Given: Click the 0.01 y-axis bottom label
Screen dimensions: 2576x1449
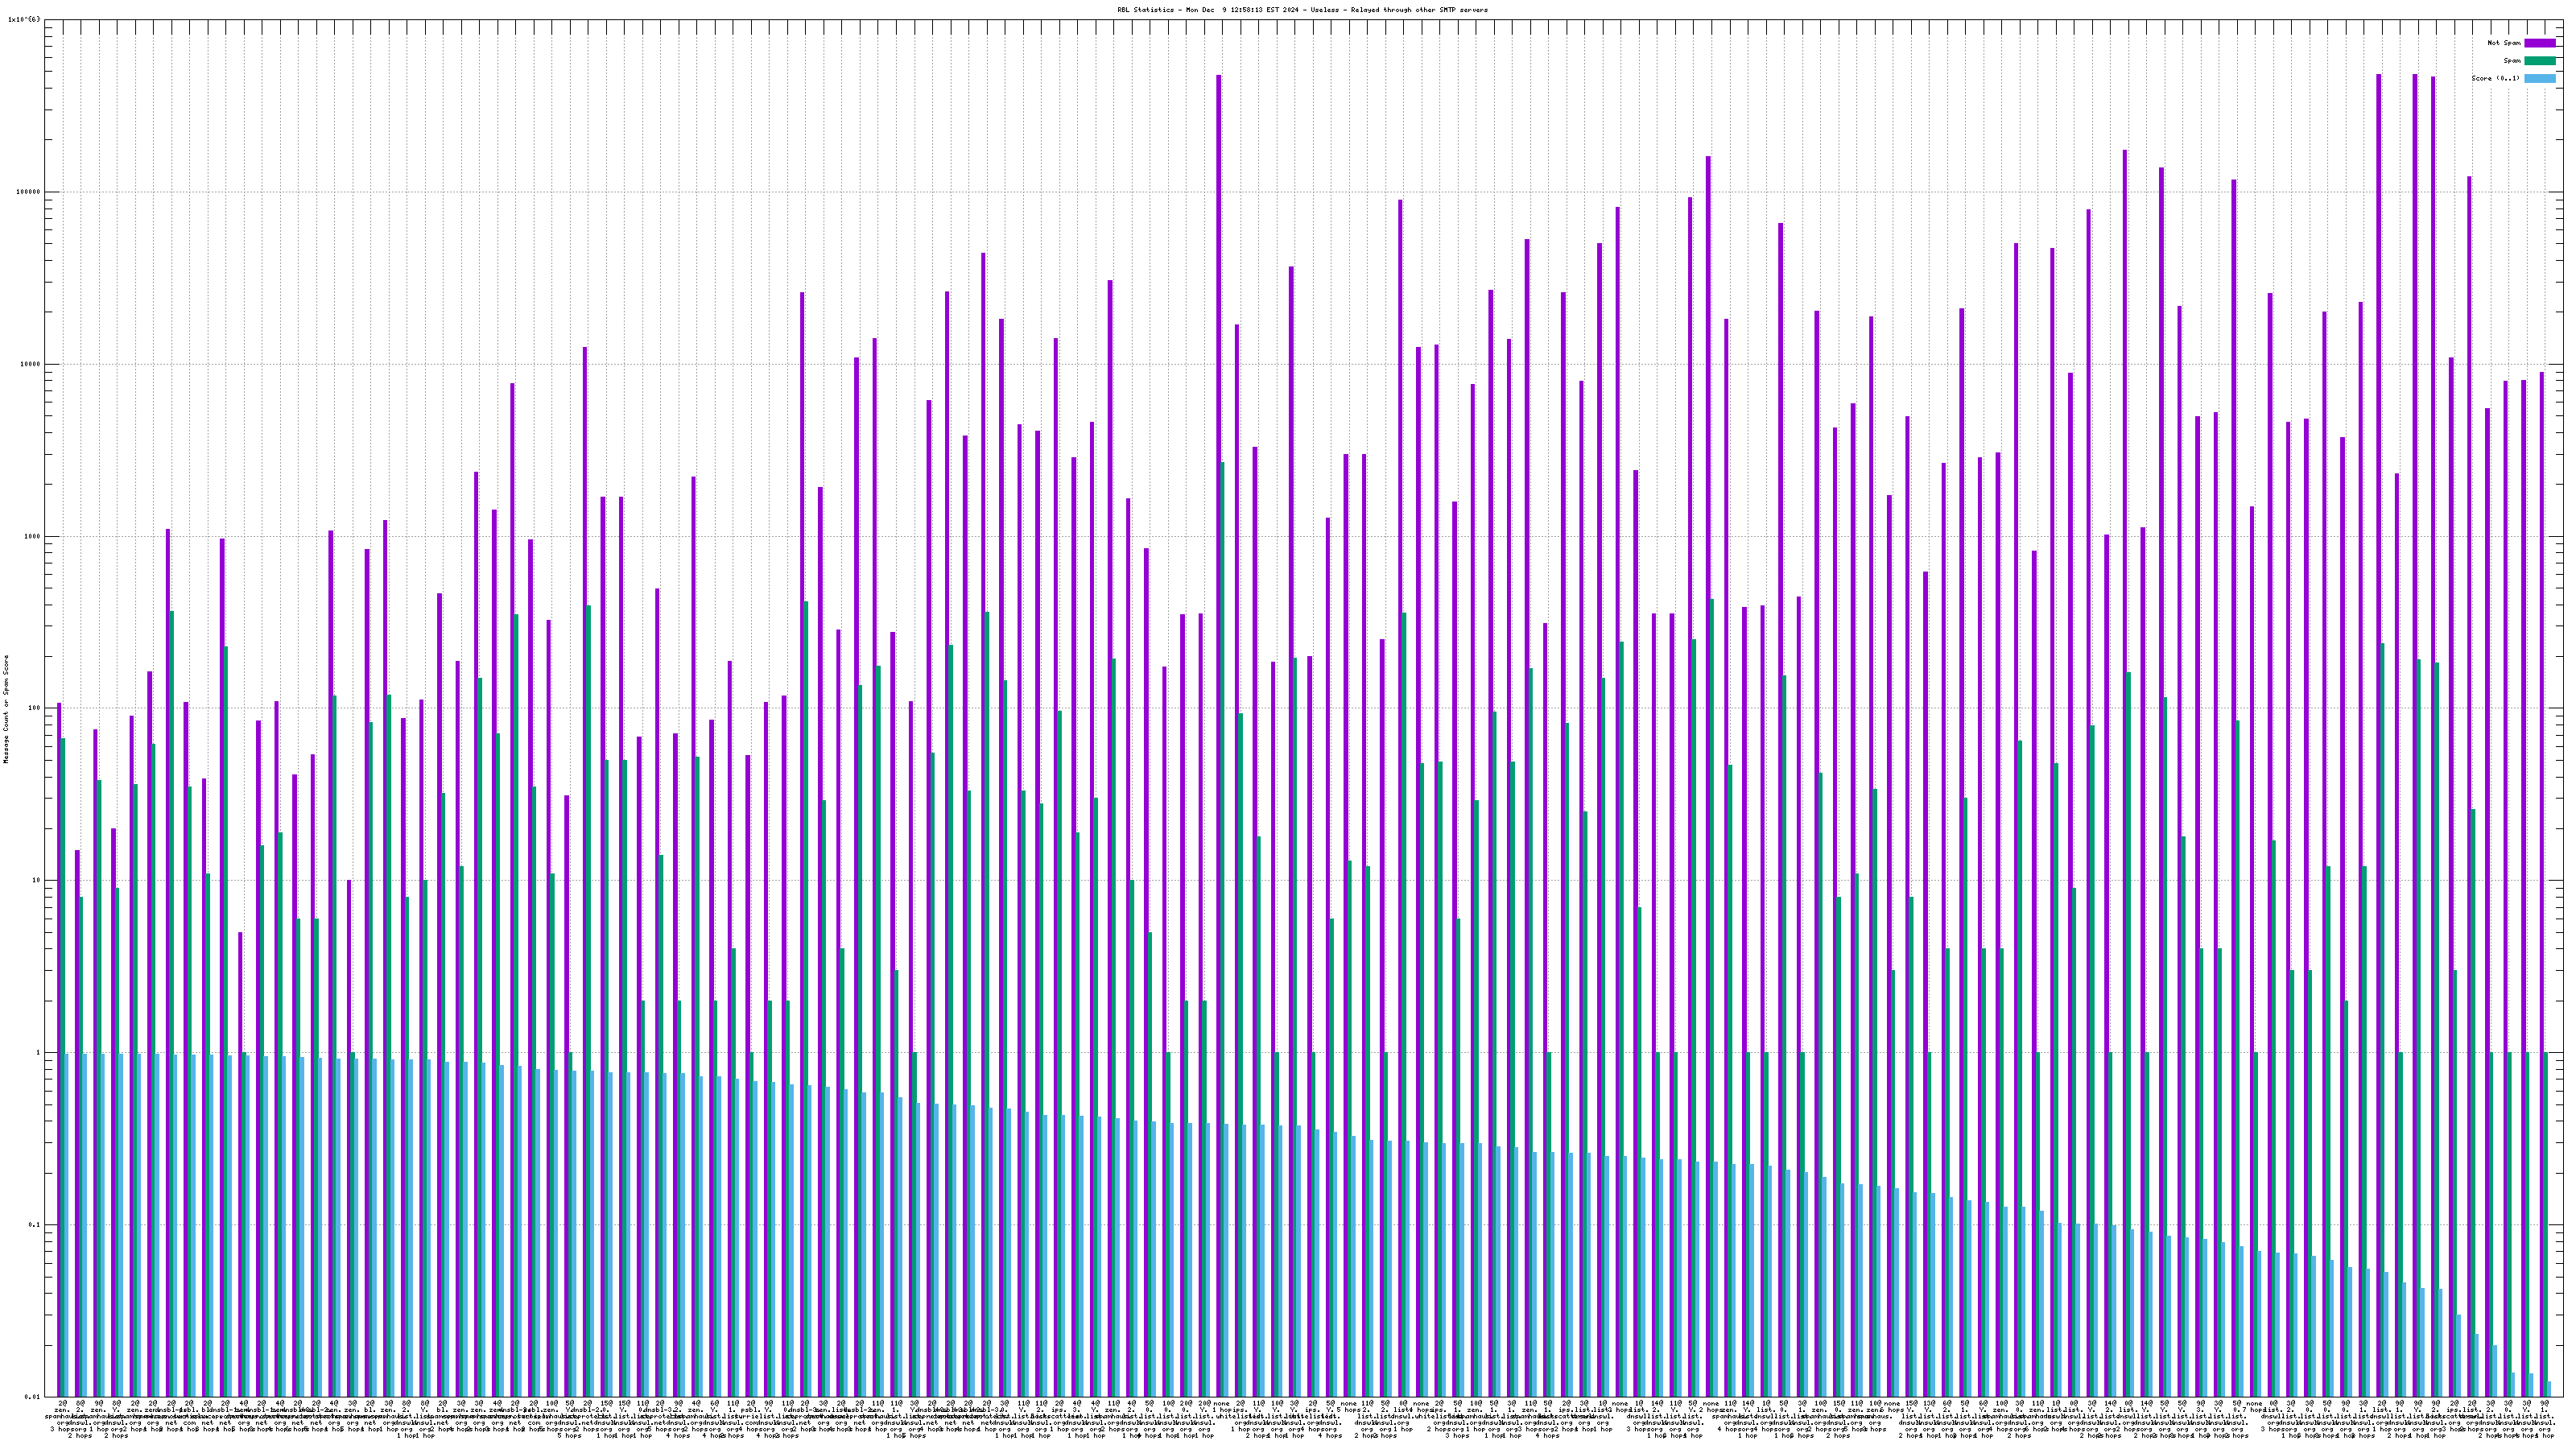Looking at the screenshot, I should point(31,1397).
